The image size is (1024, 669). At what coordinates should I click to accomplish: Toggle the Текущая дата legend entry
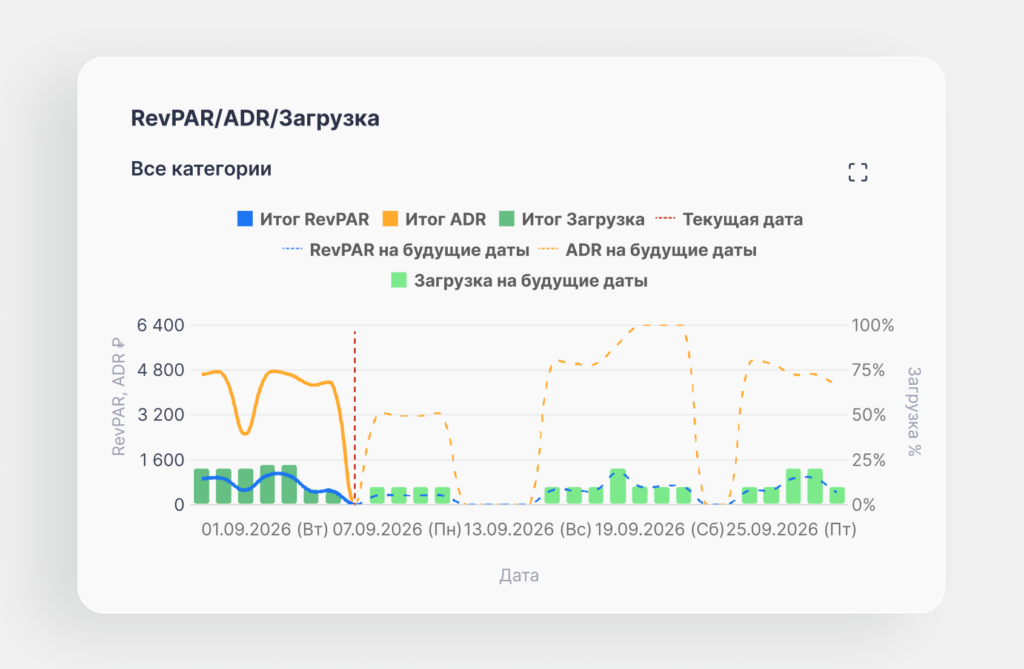tap(729, 219)
